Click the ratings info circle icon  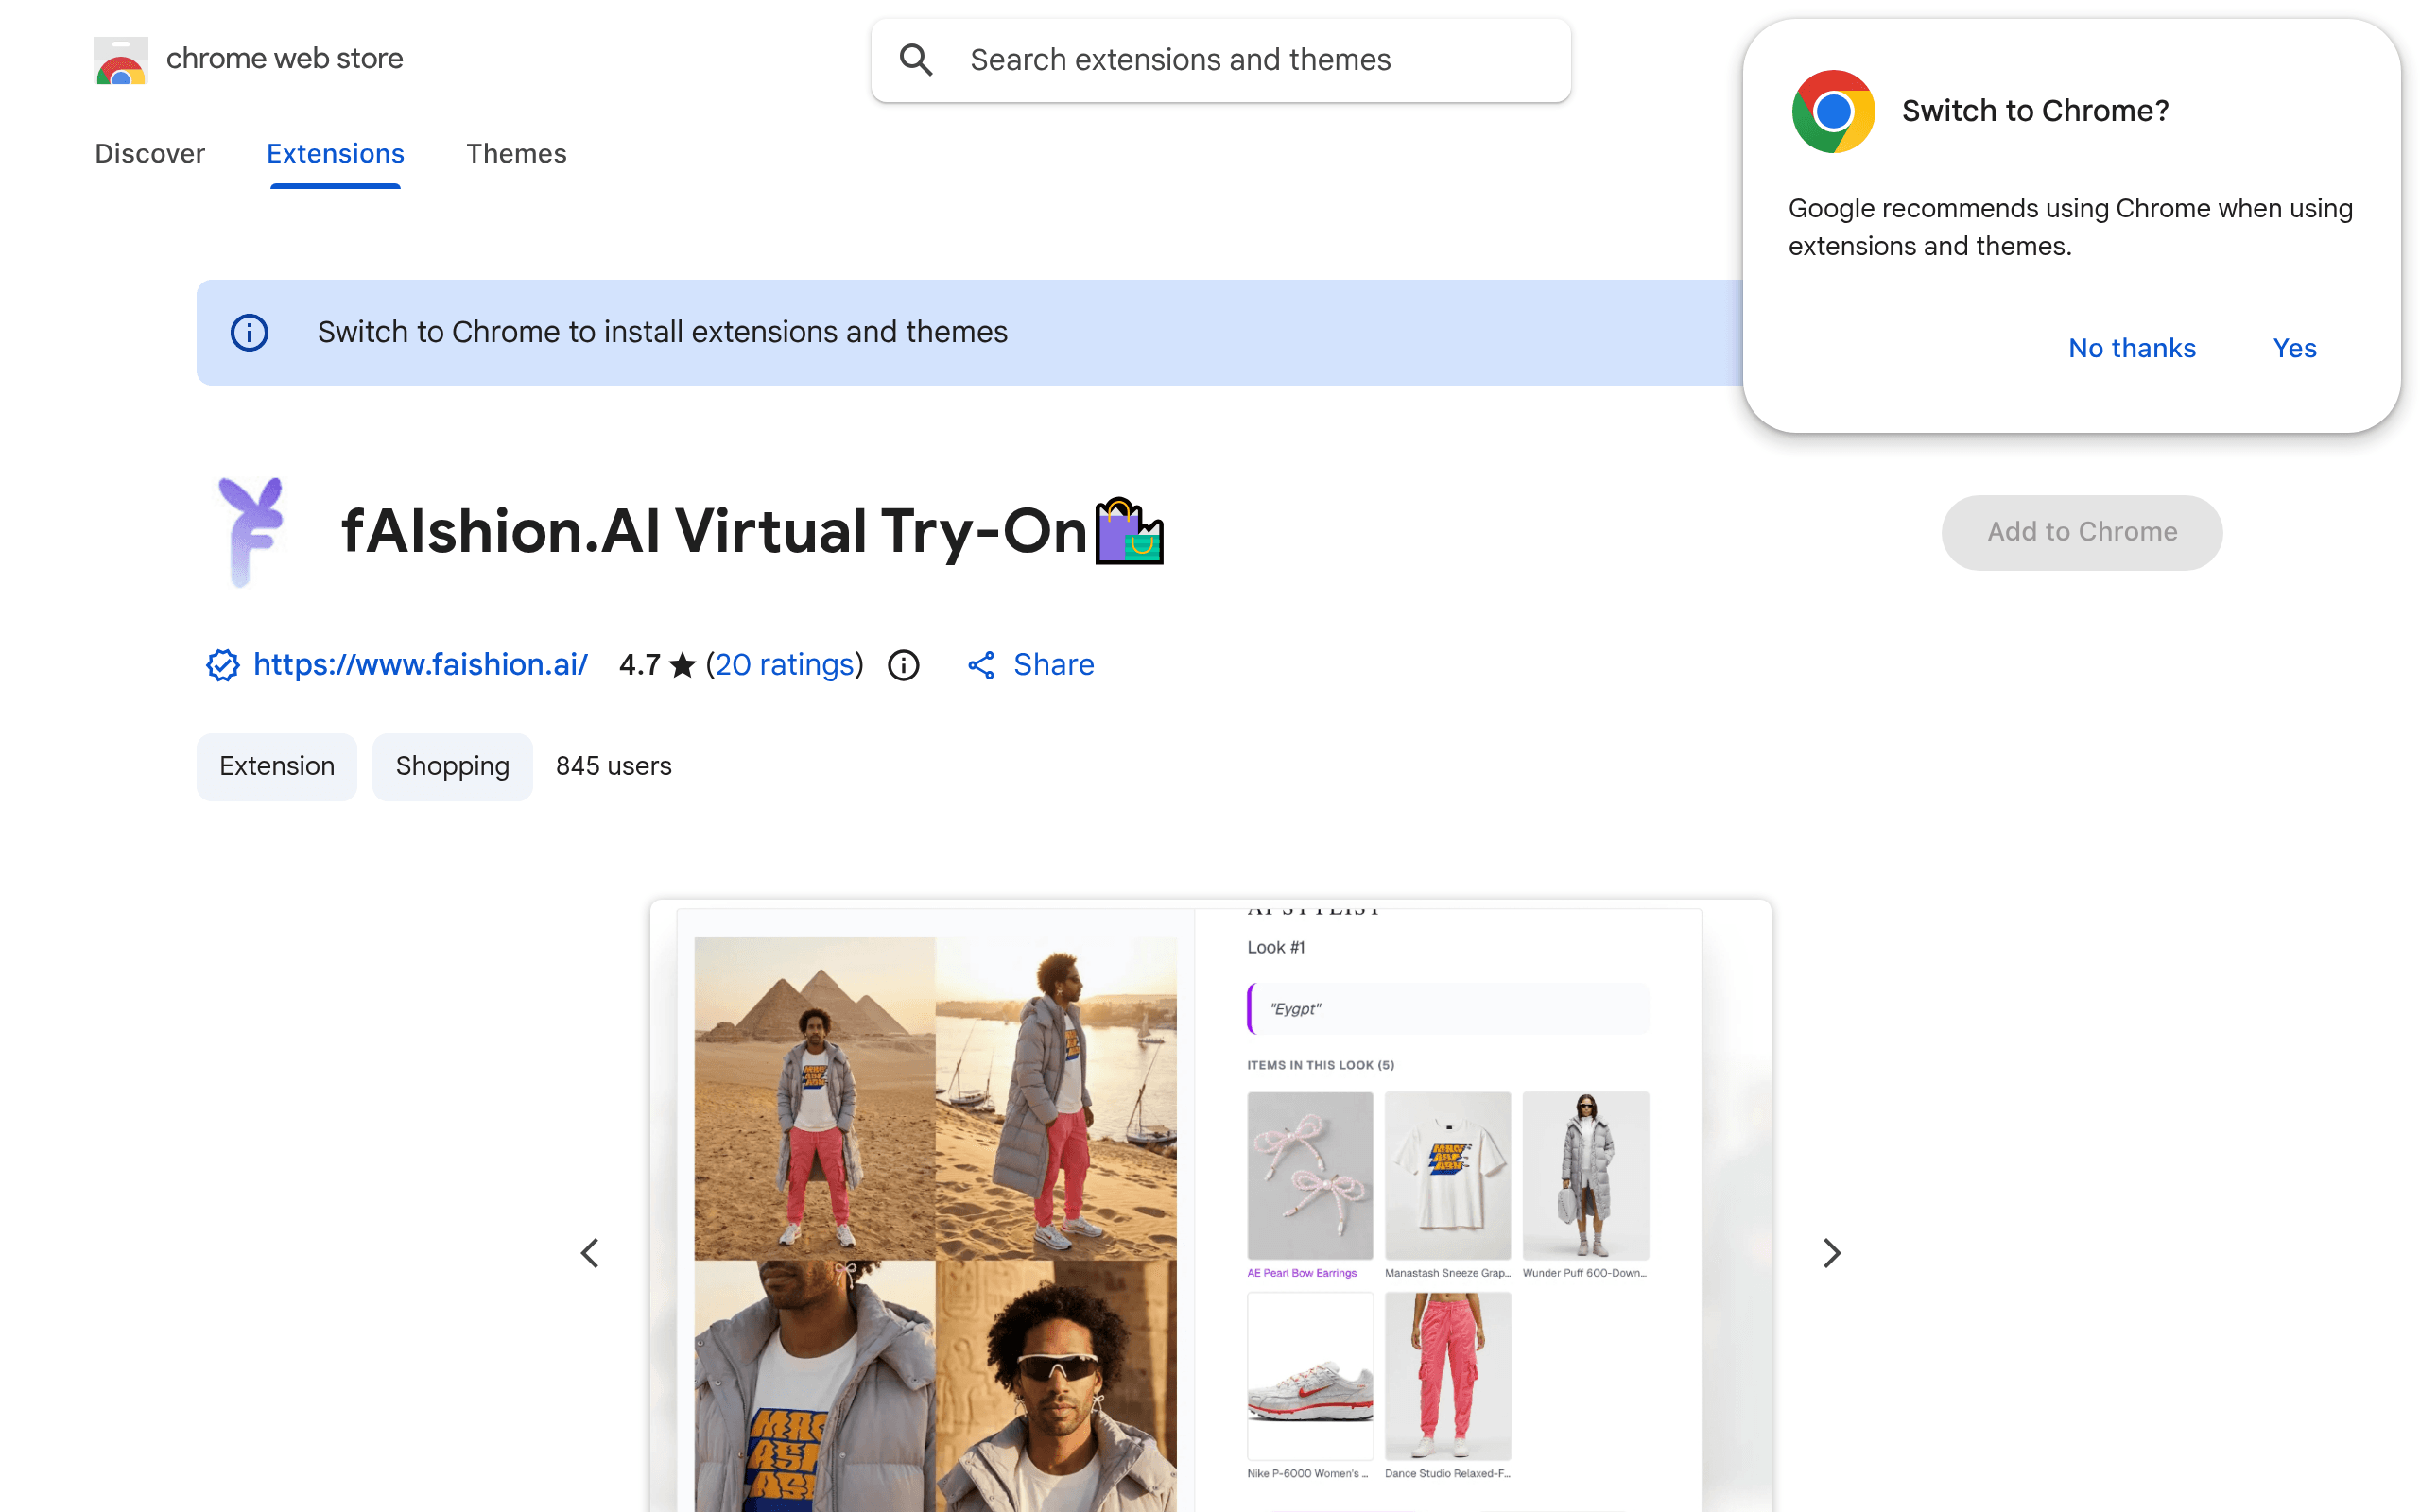pyautogui.click(x=903, y=665)
